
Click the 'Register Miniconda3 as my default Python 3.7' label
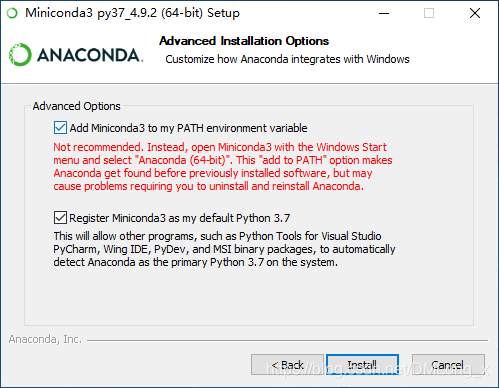point(180,218)
